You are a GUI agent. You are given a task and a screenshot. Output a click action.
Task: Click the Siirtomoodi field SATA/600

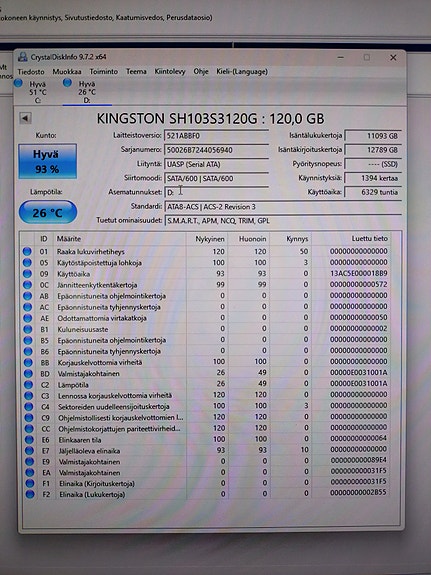point(216,178)
